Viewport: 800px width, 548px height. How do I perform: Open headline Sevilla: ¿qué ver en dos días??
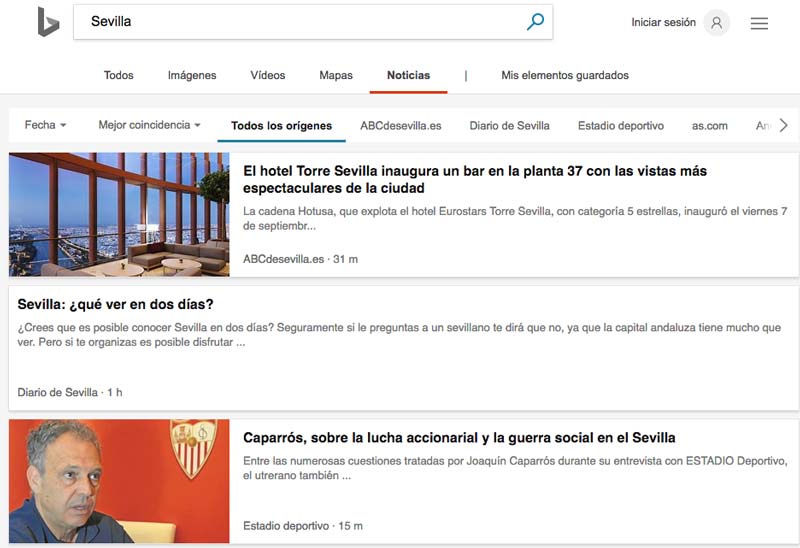click(x=115, y=304)
